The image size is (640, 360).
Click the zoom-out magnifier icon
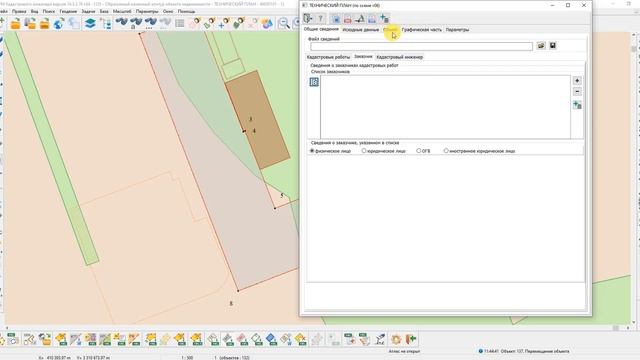(283, 24)
